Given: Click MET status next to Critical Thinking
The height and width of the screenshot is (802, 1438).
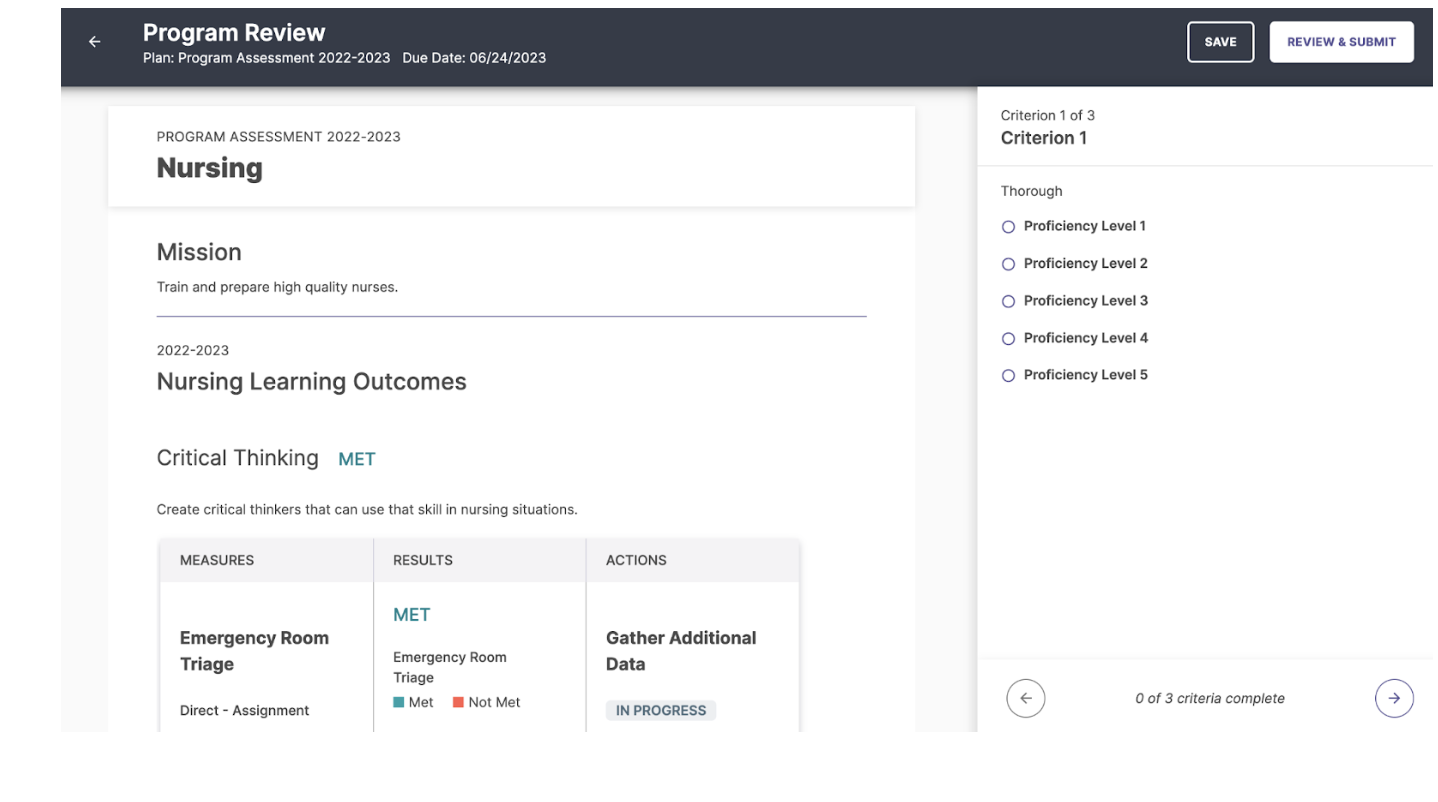Looking at the screenshot, I should coord(357,460).
